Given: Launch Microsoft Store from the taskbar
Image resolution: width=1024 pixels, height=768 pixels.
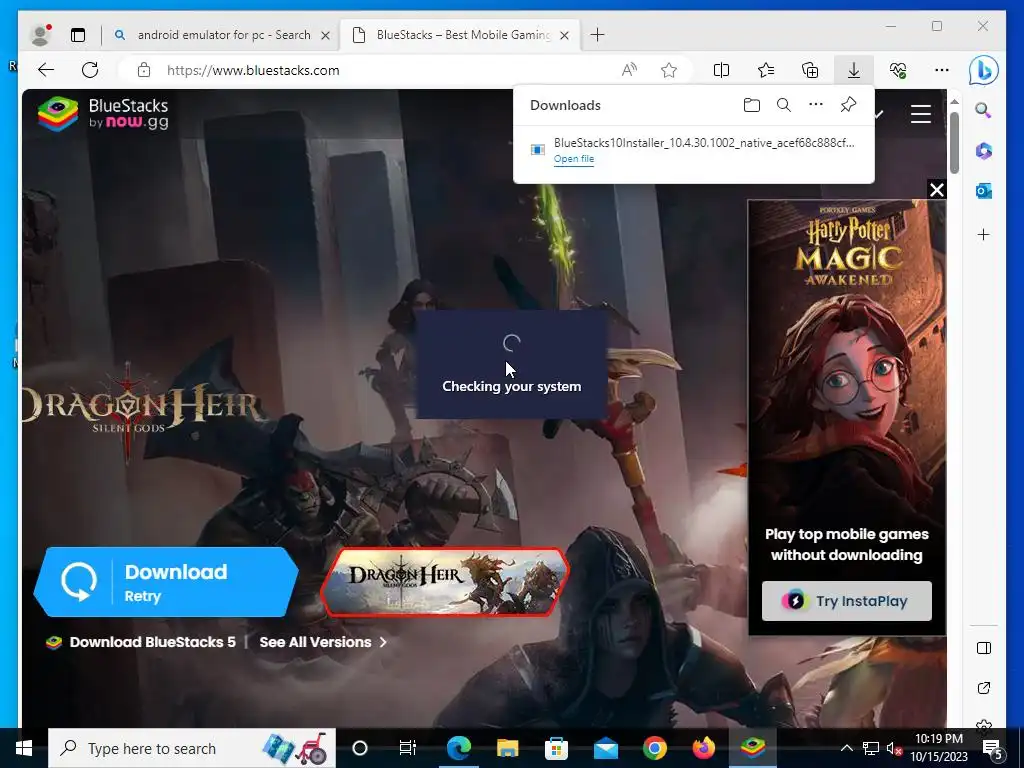Looking at the screenshot, I should (556, 748).
